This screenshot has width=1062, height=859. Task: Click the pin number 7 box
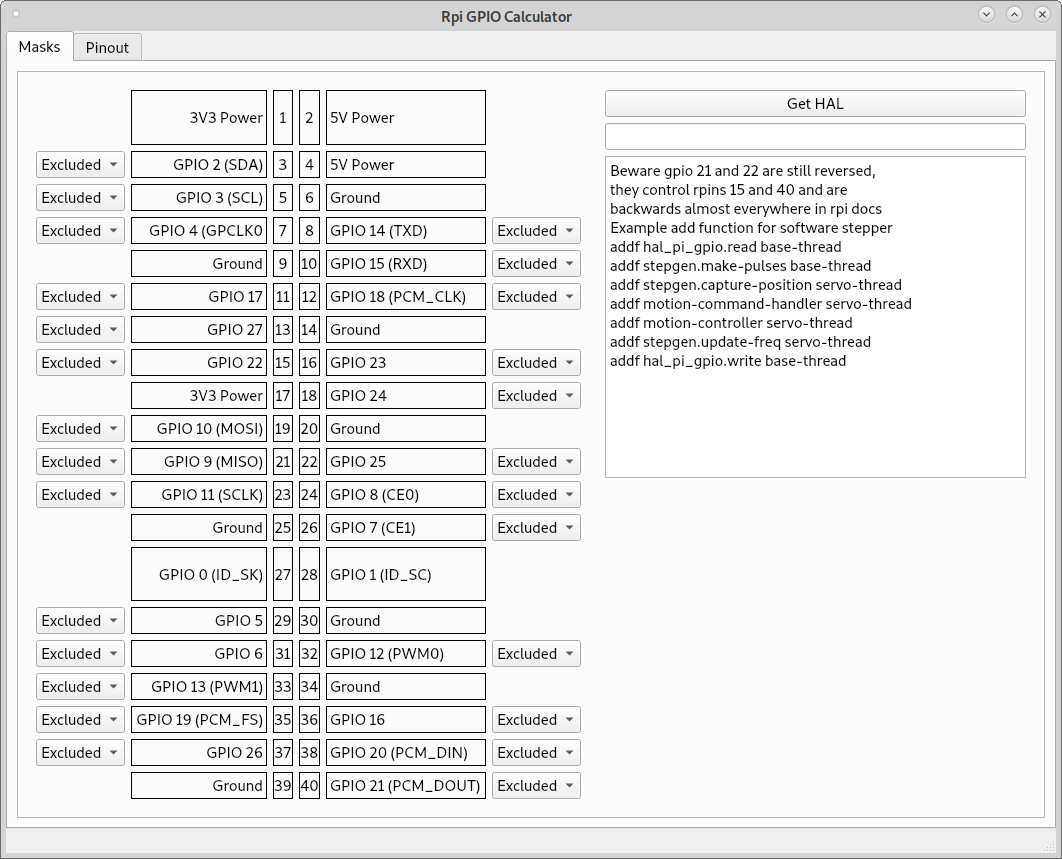(283, 230)
